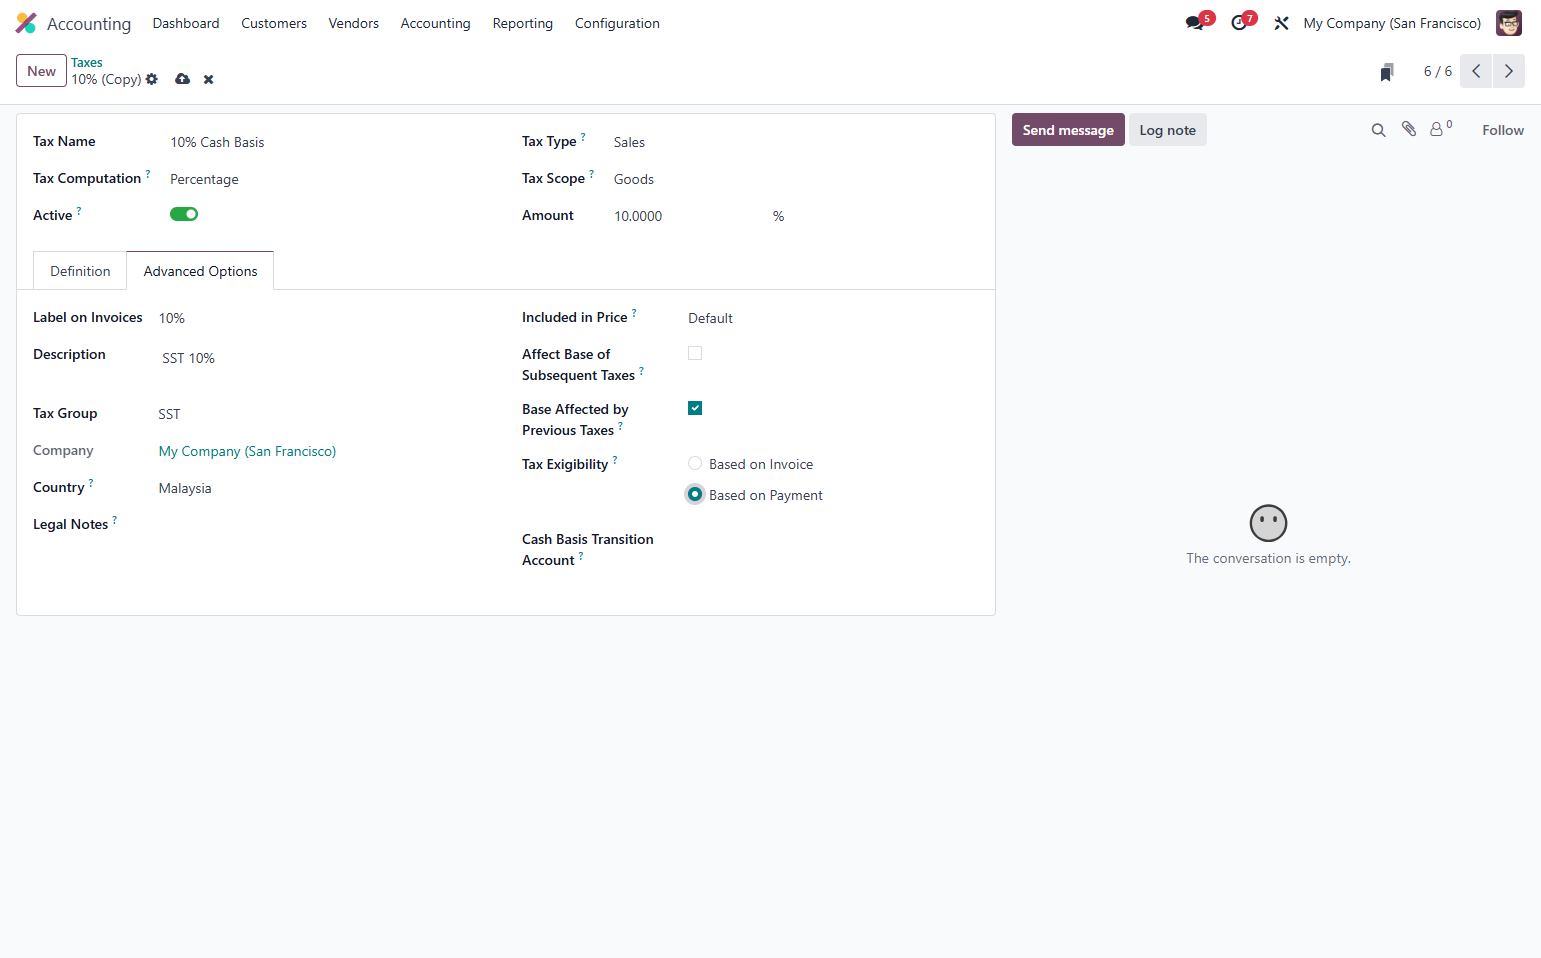Open the gear actions menu

pos(152,79)
